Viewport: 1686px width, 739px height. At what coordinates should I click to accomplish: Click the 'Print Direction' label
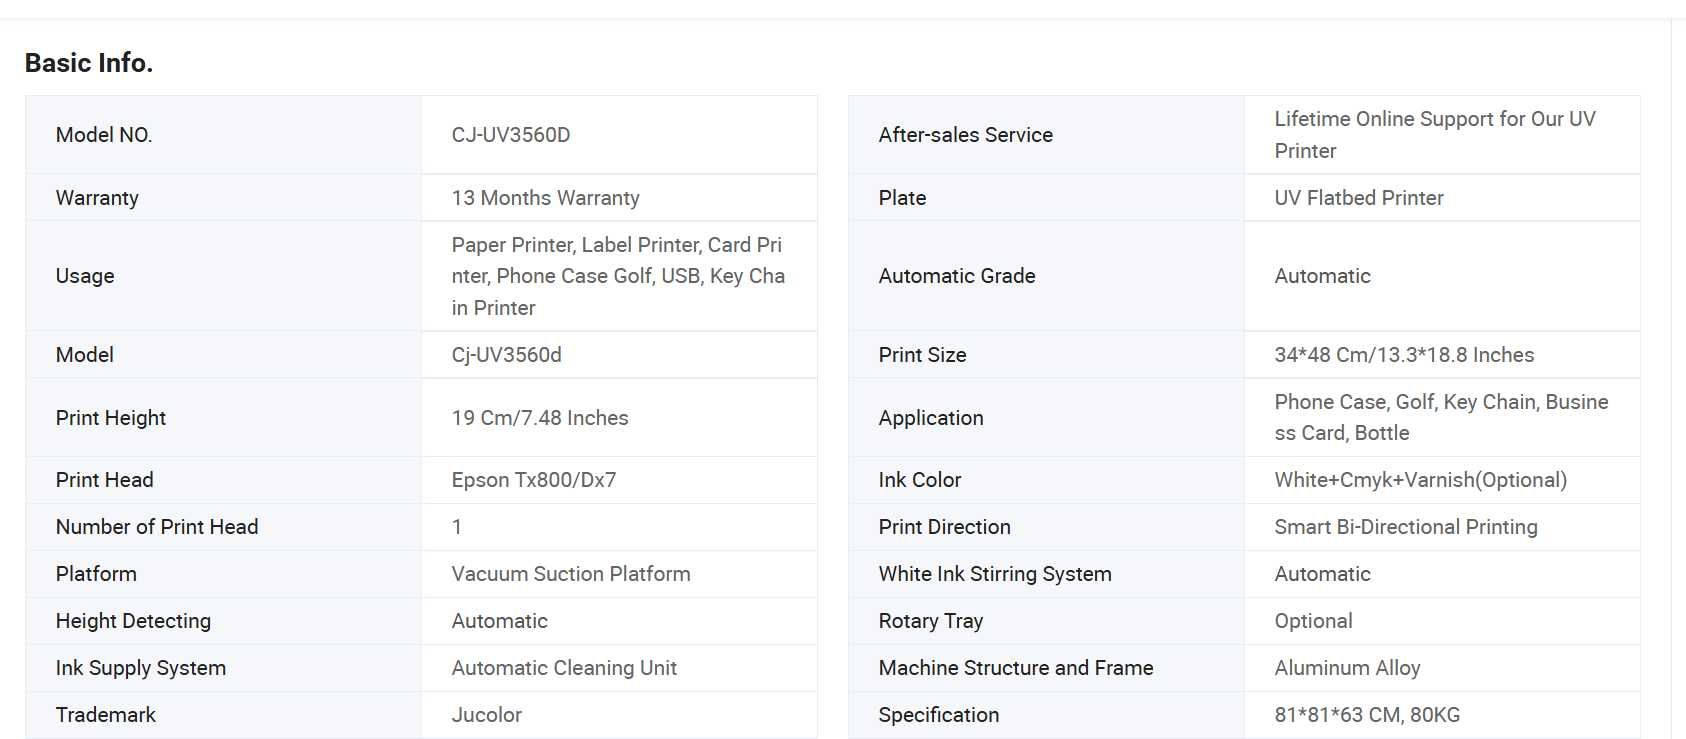(945, 527)
